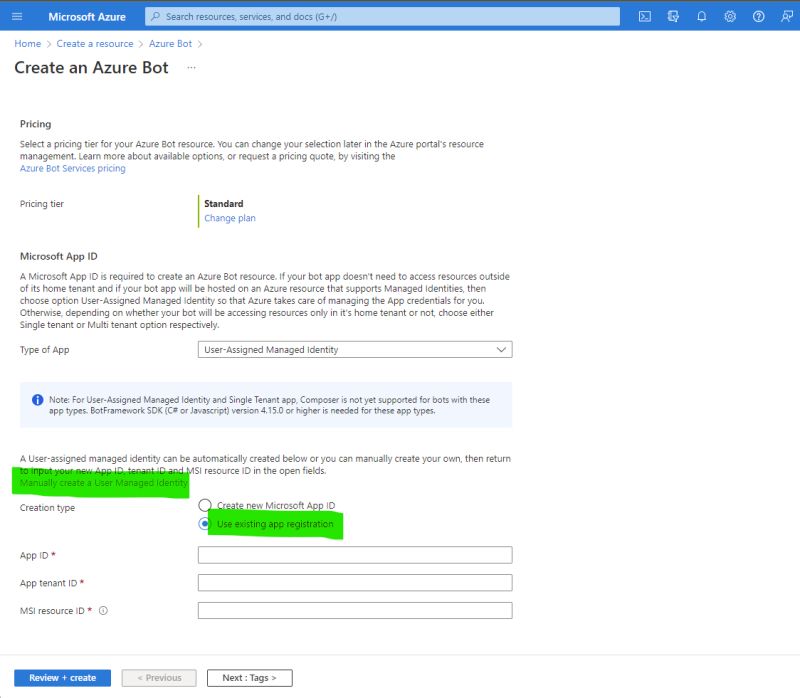Image resolution: width=800 pixels, height=698 pixels.
Task: Open the Type of App dropdown
Action: pos(355,349)
